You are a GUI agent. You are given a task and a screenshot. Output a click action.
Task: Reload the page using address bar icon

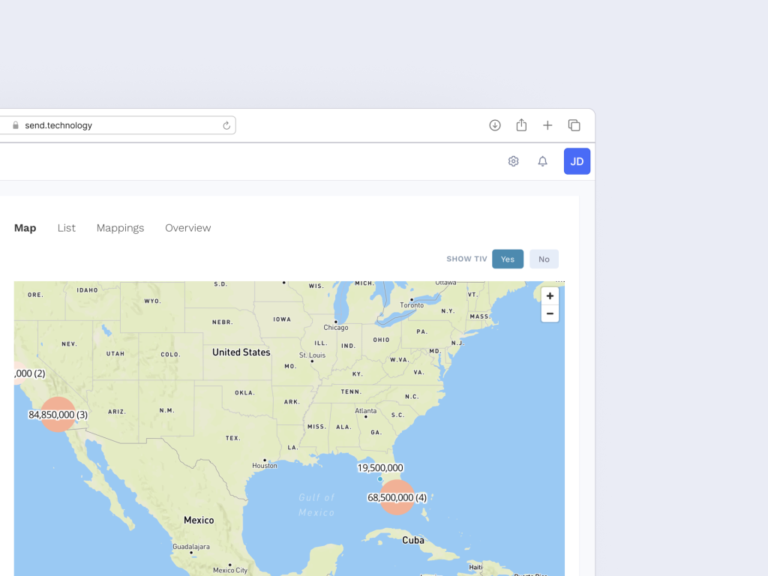pyautogui.click(x=227, y=126)
